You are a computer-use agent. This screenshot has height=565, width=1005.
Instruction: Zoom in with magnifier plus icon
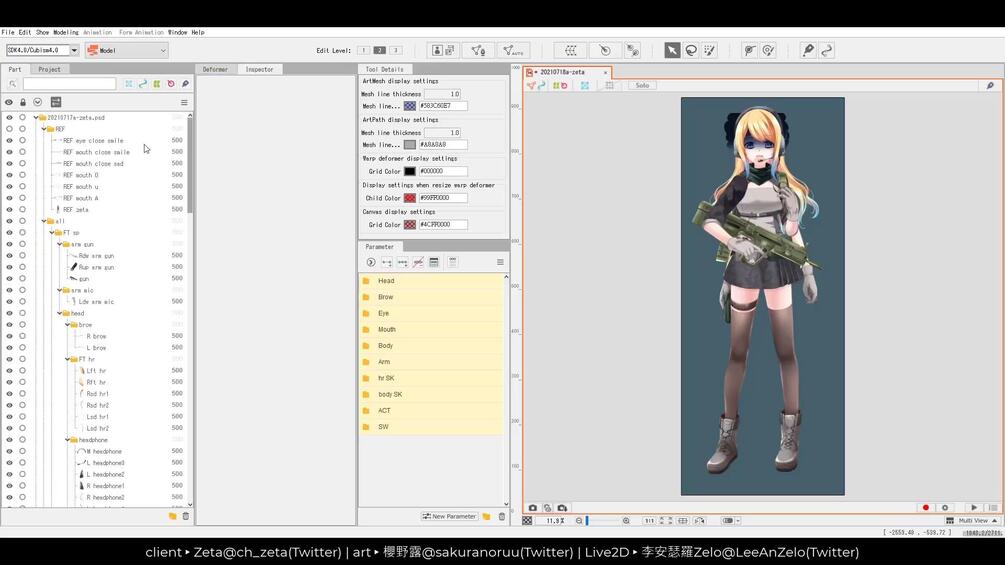point(626,521)
